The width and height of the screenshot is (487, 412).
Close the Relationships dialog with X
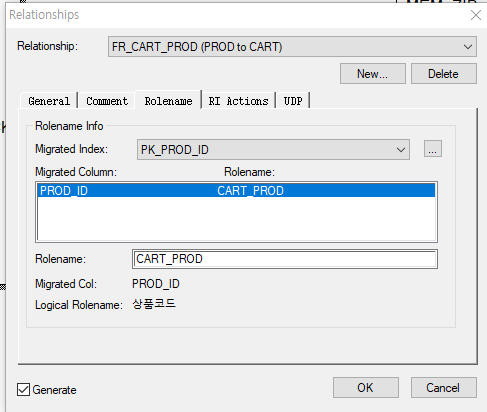(476, 15)
